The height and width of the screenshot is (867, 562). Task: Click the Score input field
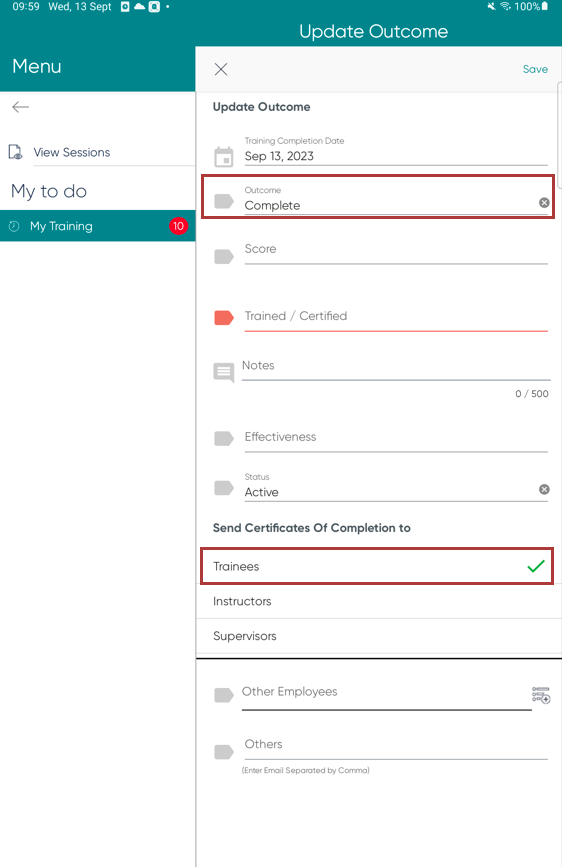click(x=396, y=252)
